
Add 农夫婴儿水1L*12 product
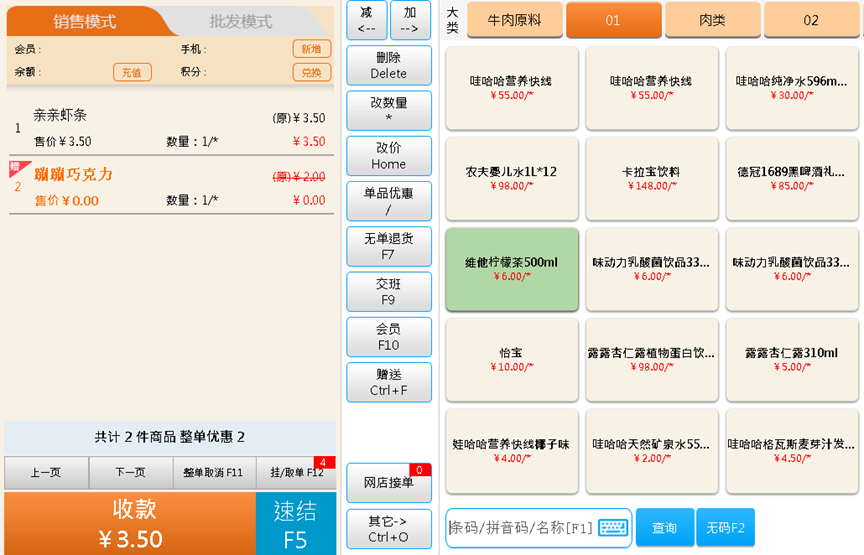click(x=512, y=179)
